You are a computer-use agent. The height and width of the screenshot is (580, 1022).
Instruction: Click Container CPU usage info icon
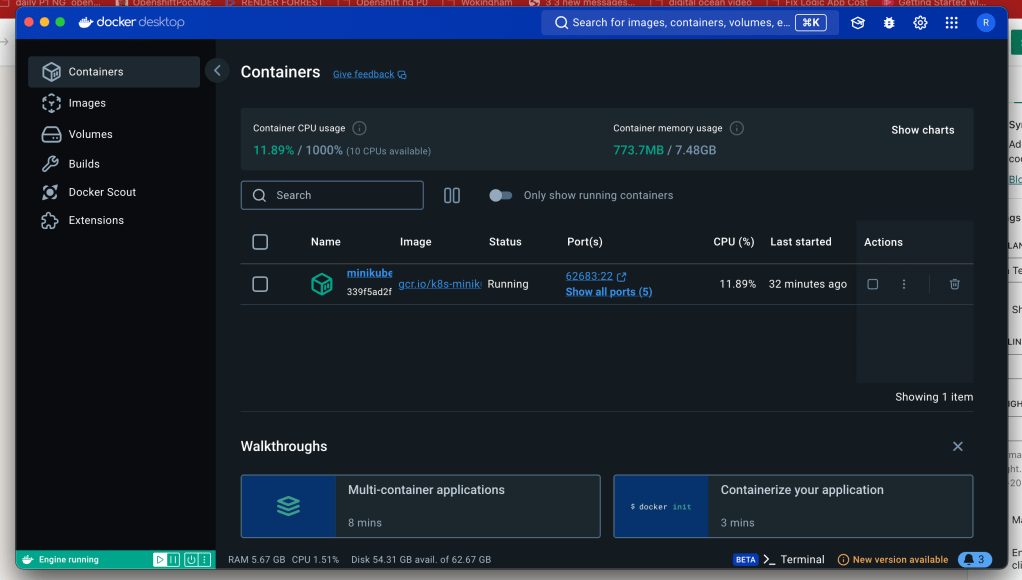click(359, 128)
